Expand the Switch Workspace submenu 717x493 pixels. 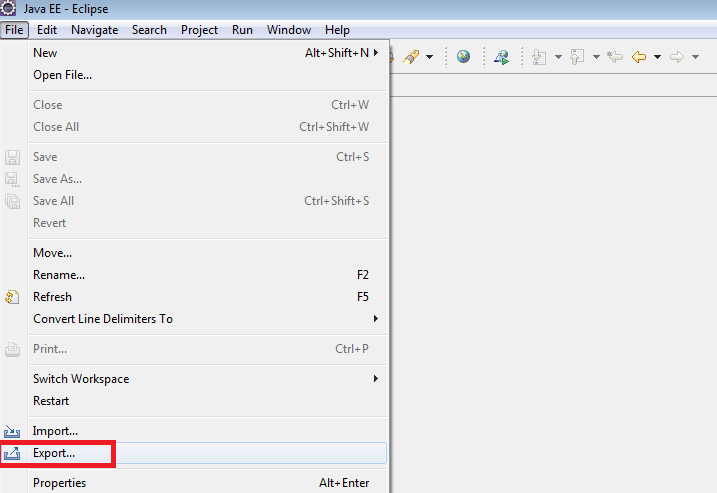click(x=208, y=379)
